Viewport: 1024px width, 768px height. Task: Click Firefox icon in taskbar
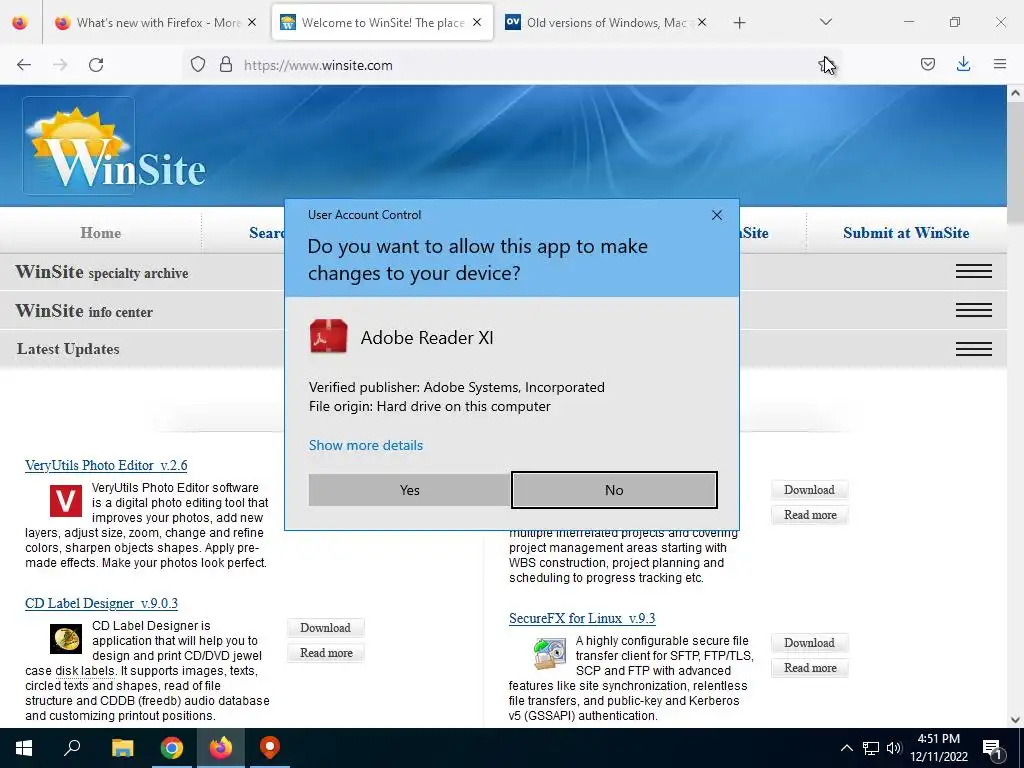point(221,748)
